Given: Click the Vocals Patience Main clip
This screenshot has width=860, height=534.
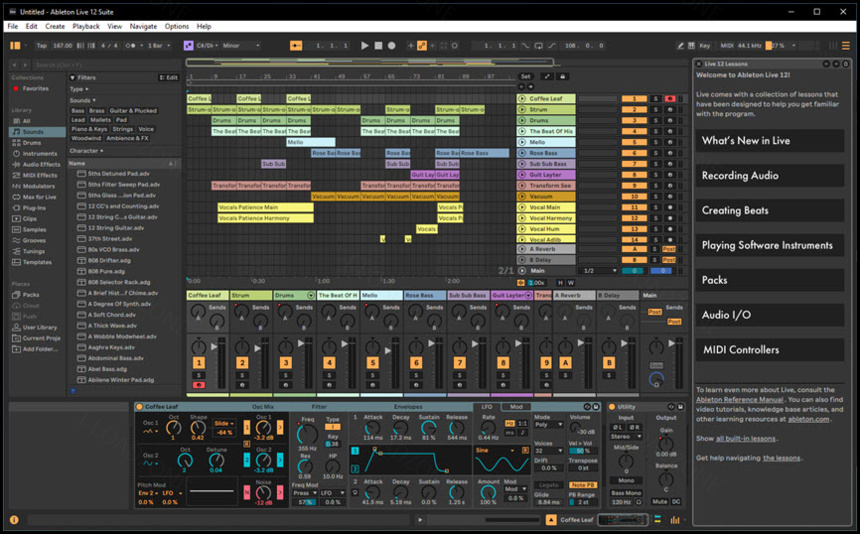Looking at the screenshot, I should pyautogui.click(x=265, y=207).
